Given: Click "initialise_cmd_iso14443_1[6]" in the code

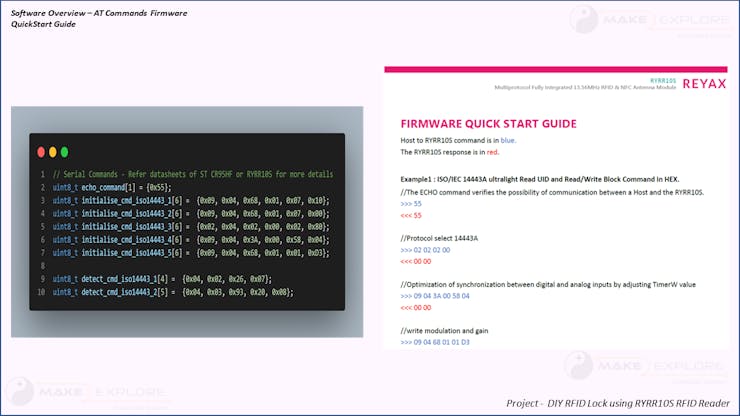Looking at the screenshot, I should coord(132,201).
